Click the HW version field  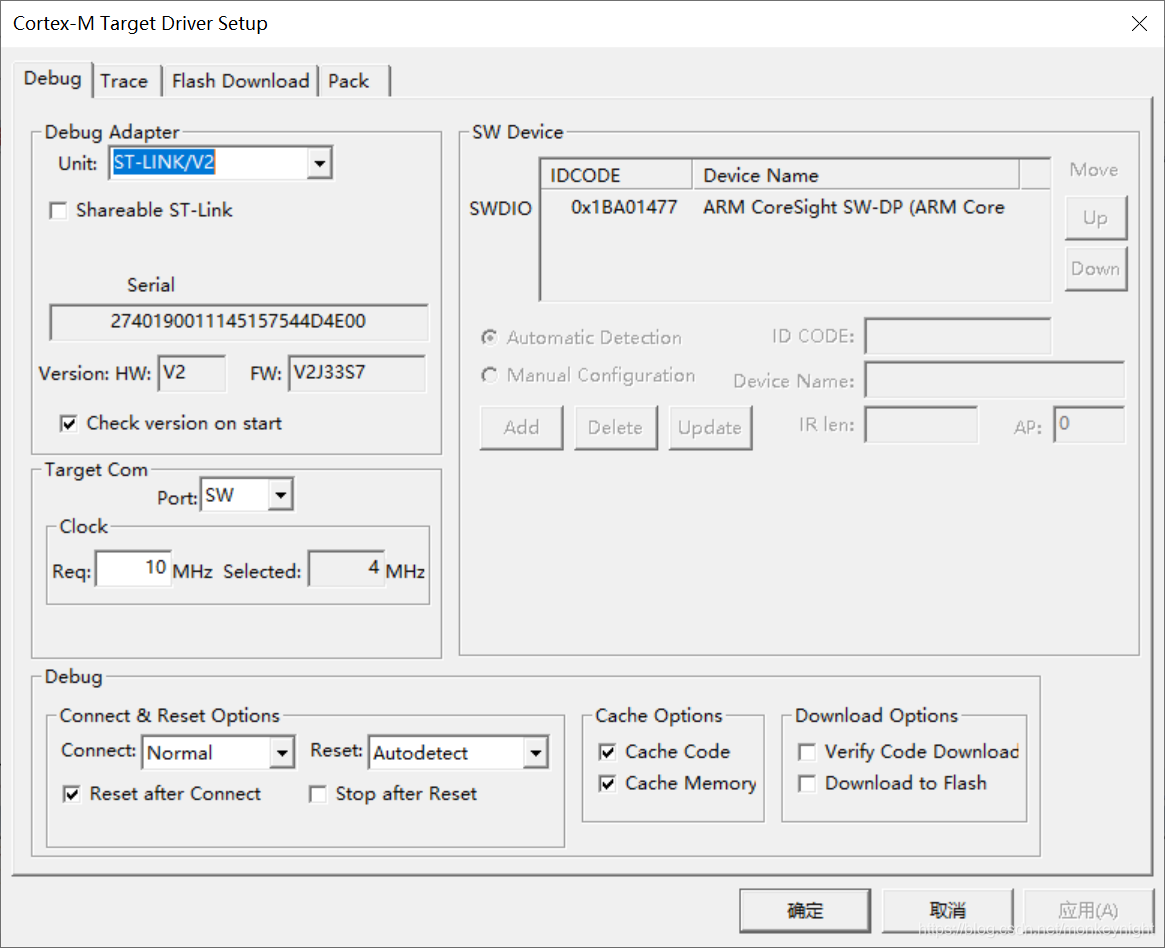(192, 373)
